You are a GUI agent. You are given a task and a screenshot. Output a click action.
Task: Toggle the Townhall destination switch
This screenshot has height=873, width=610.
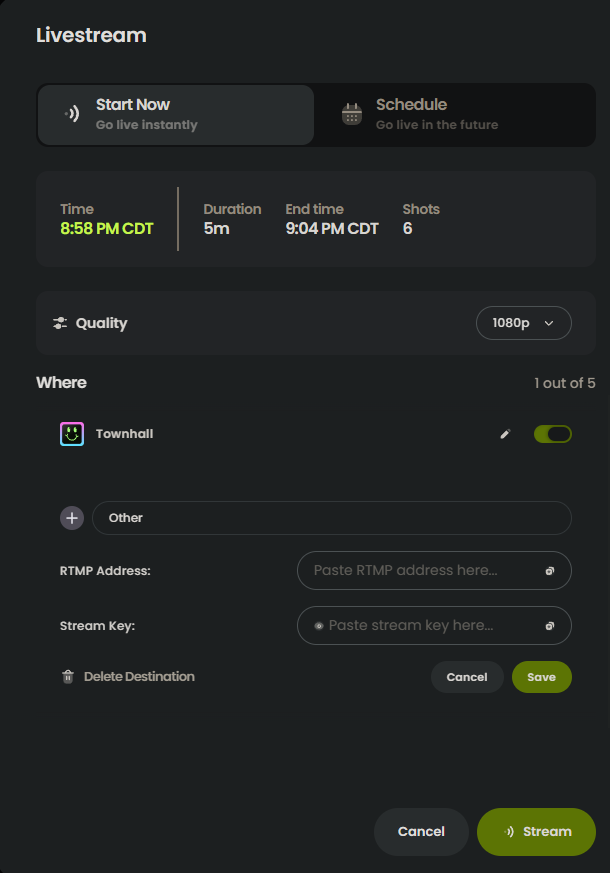coord(553,434)
